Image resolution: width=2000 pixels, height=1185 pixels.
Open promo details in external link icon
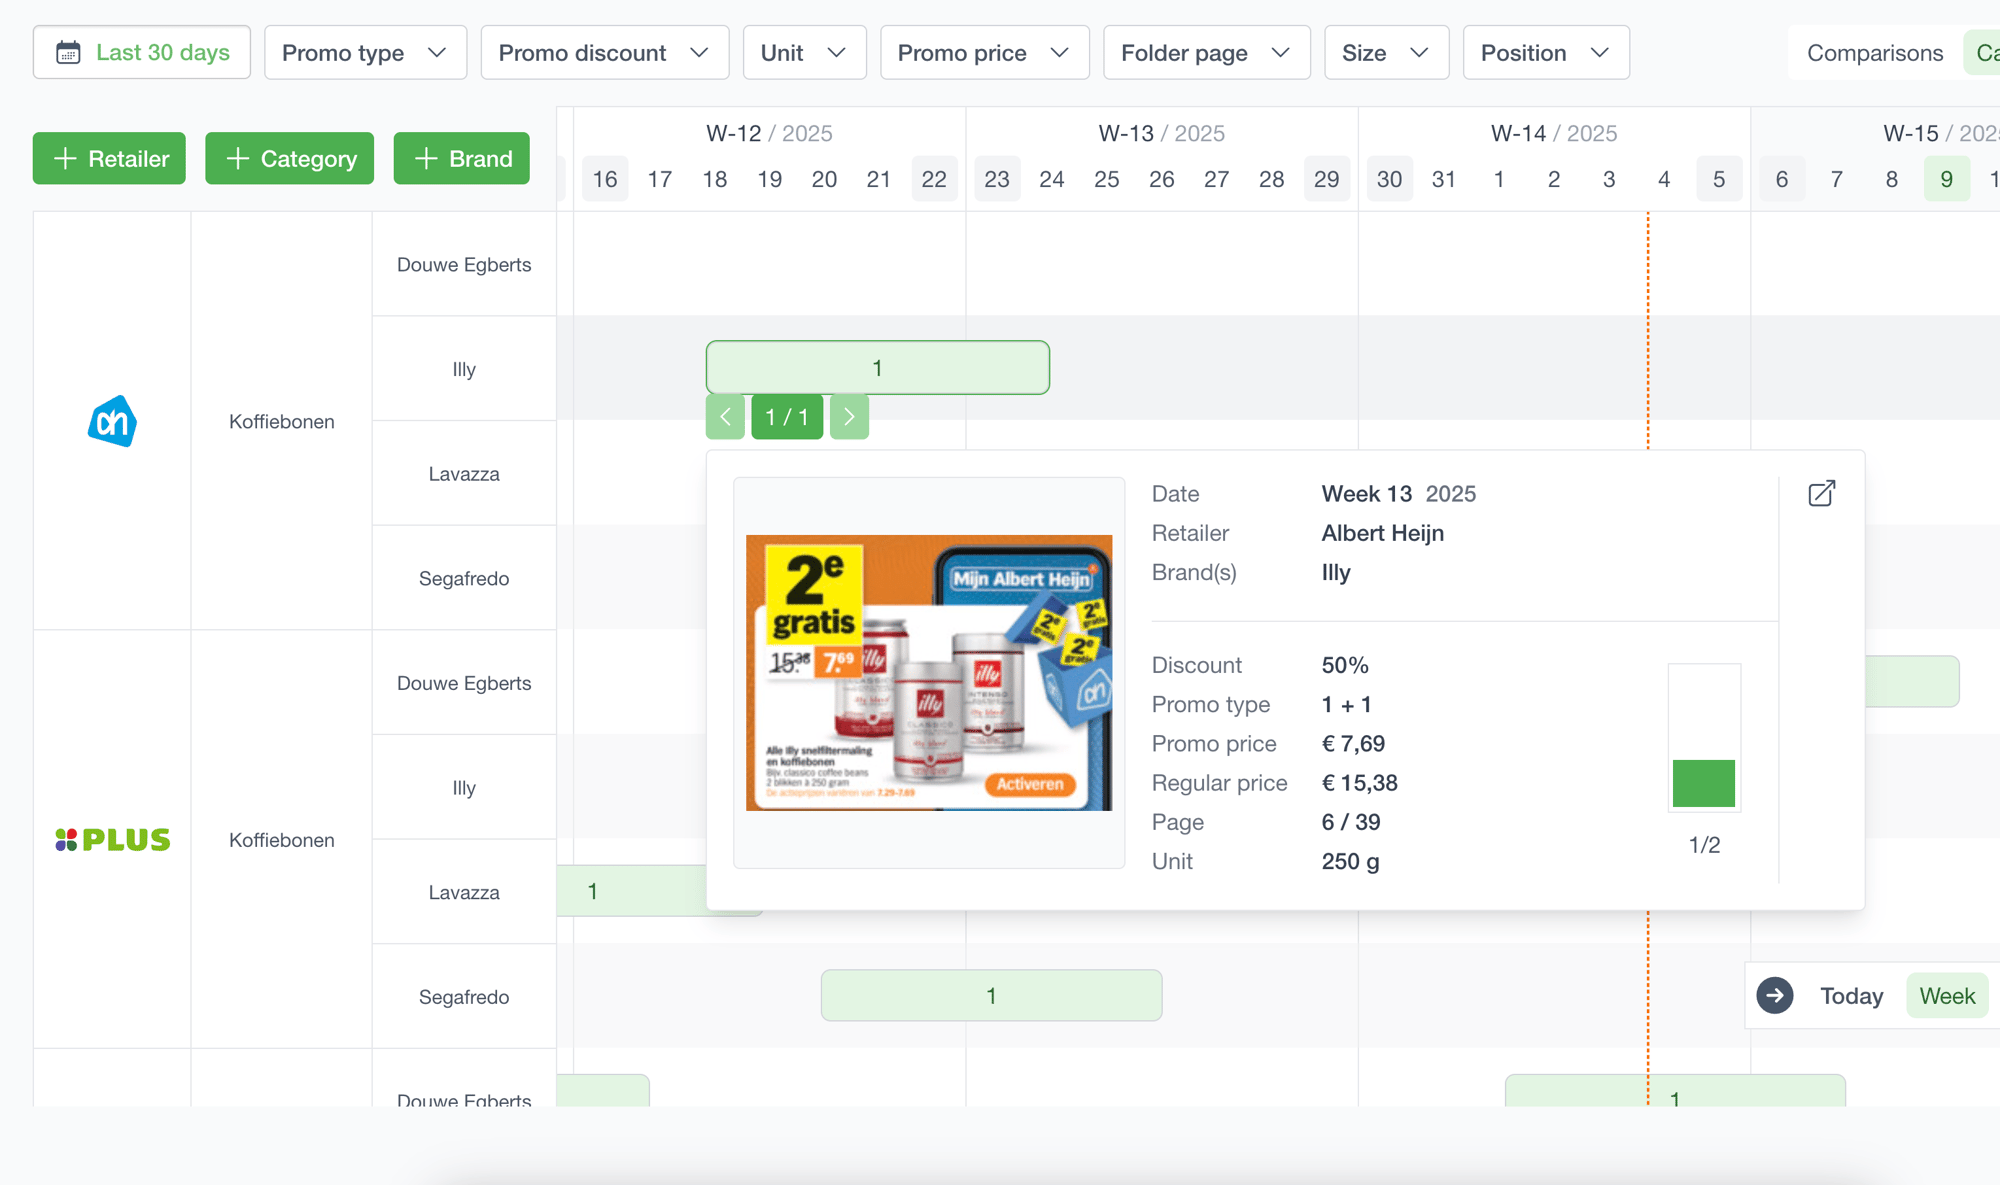tap(1822, 493)
